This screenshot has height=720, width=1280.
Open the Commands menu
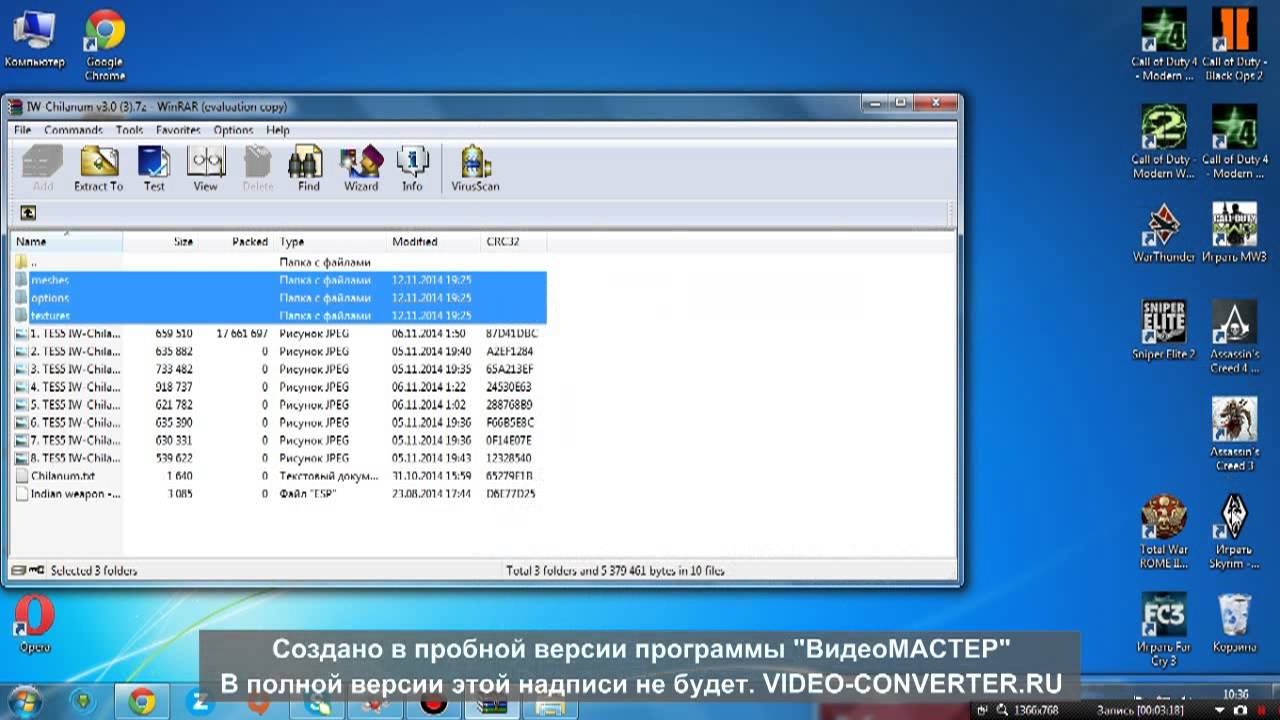pyautogui.click(x=73, y=130)
